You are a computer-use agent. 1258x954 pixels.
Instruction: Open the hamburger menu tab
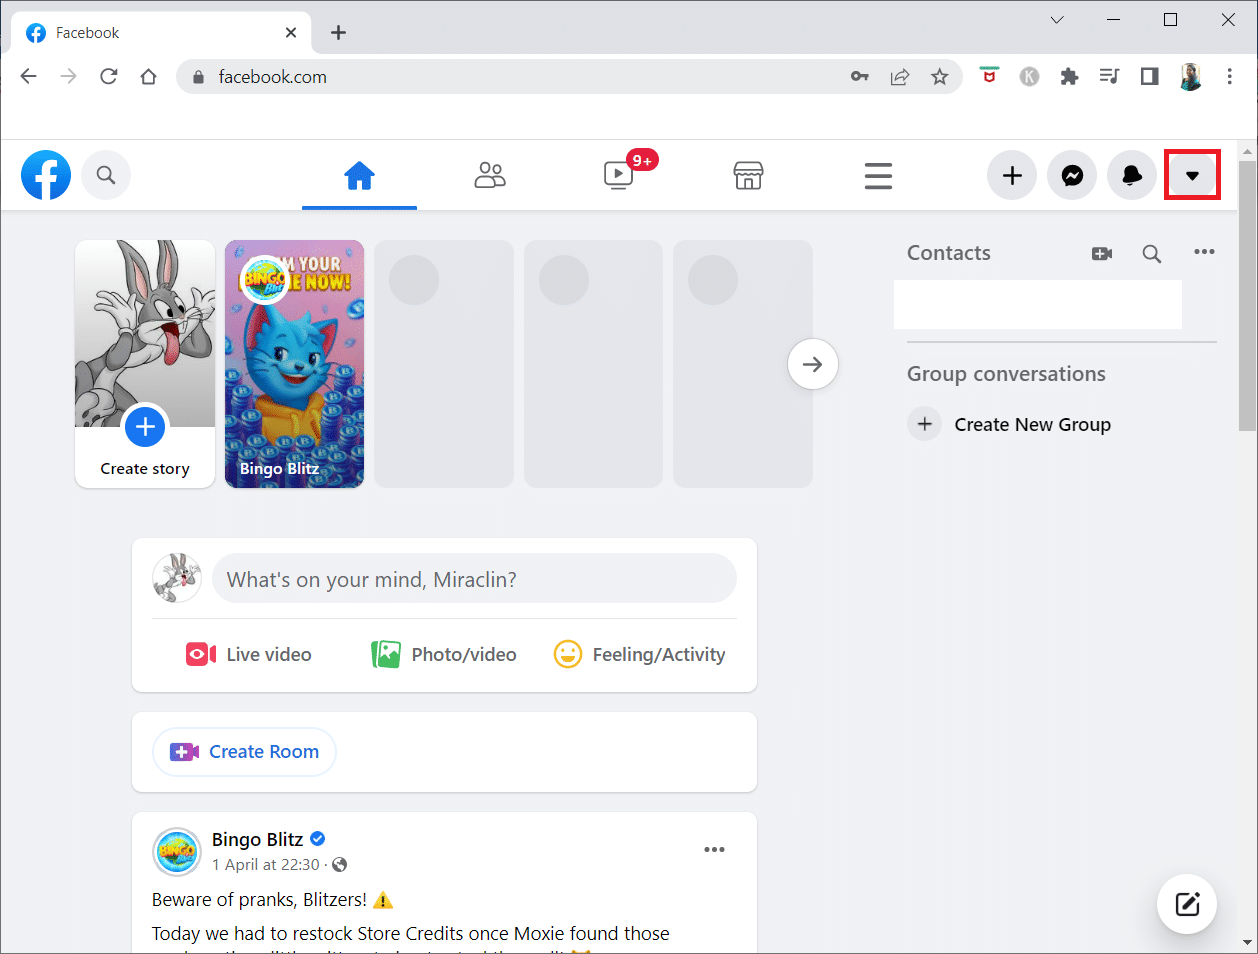[878, 176]
